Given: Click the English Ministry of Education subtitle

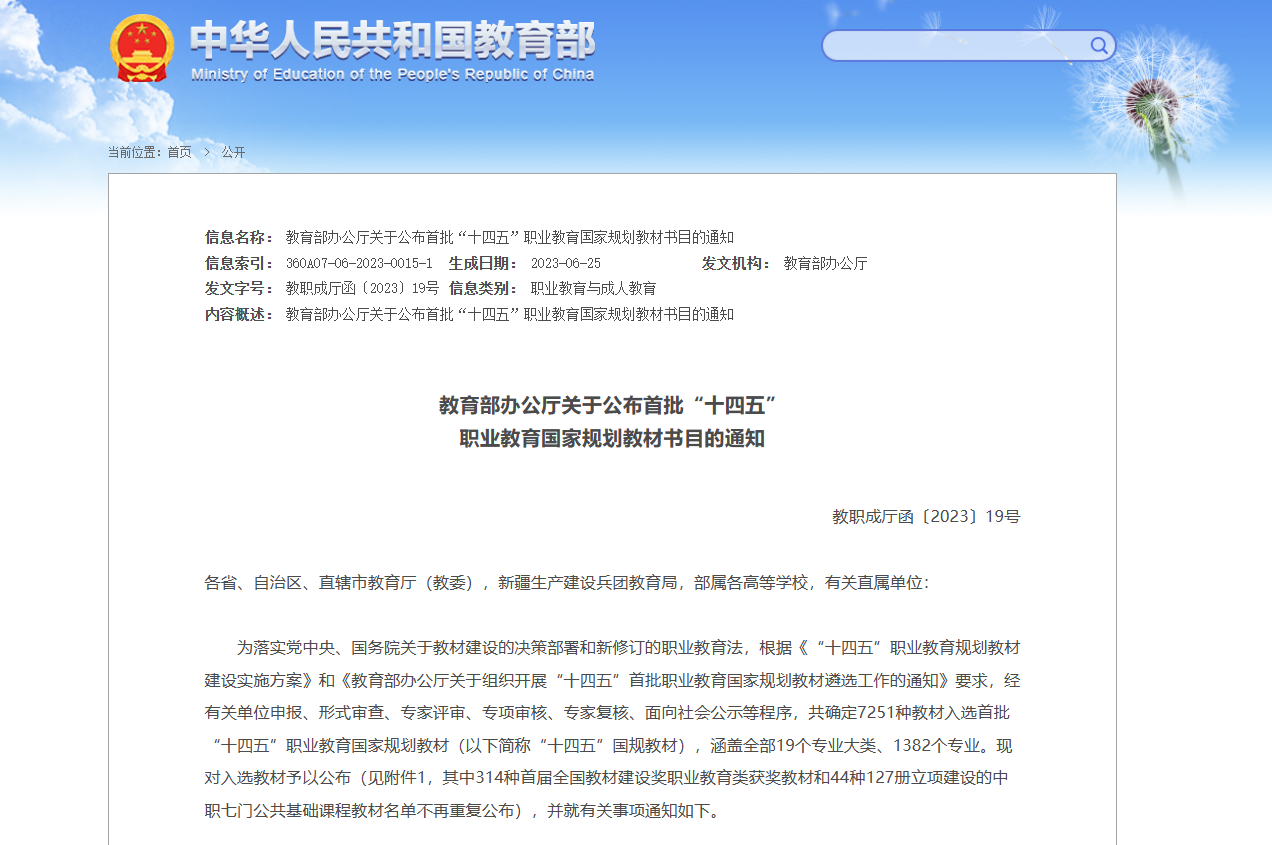Looking at the screenshot, I should point(392,75).
